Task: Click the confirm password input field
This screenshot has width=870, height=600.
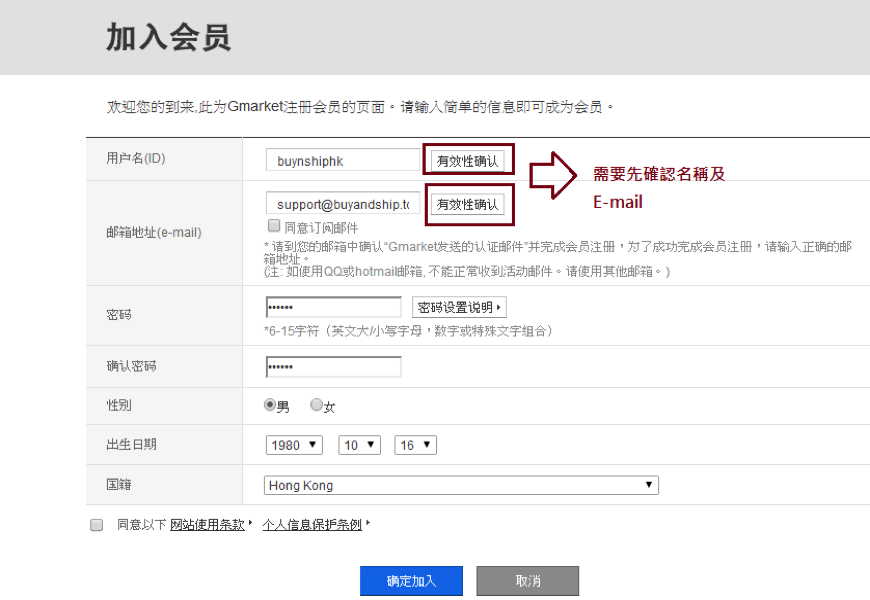Action: pyautogui.click(x=333, y=367)
